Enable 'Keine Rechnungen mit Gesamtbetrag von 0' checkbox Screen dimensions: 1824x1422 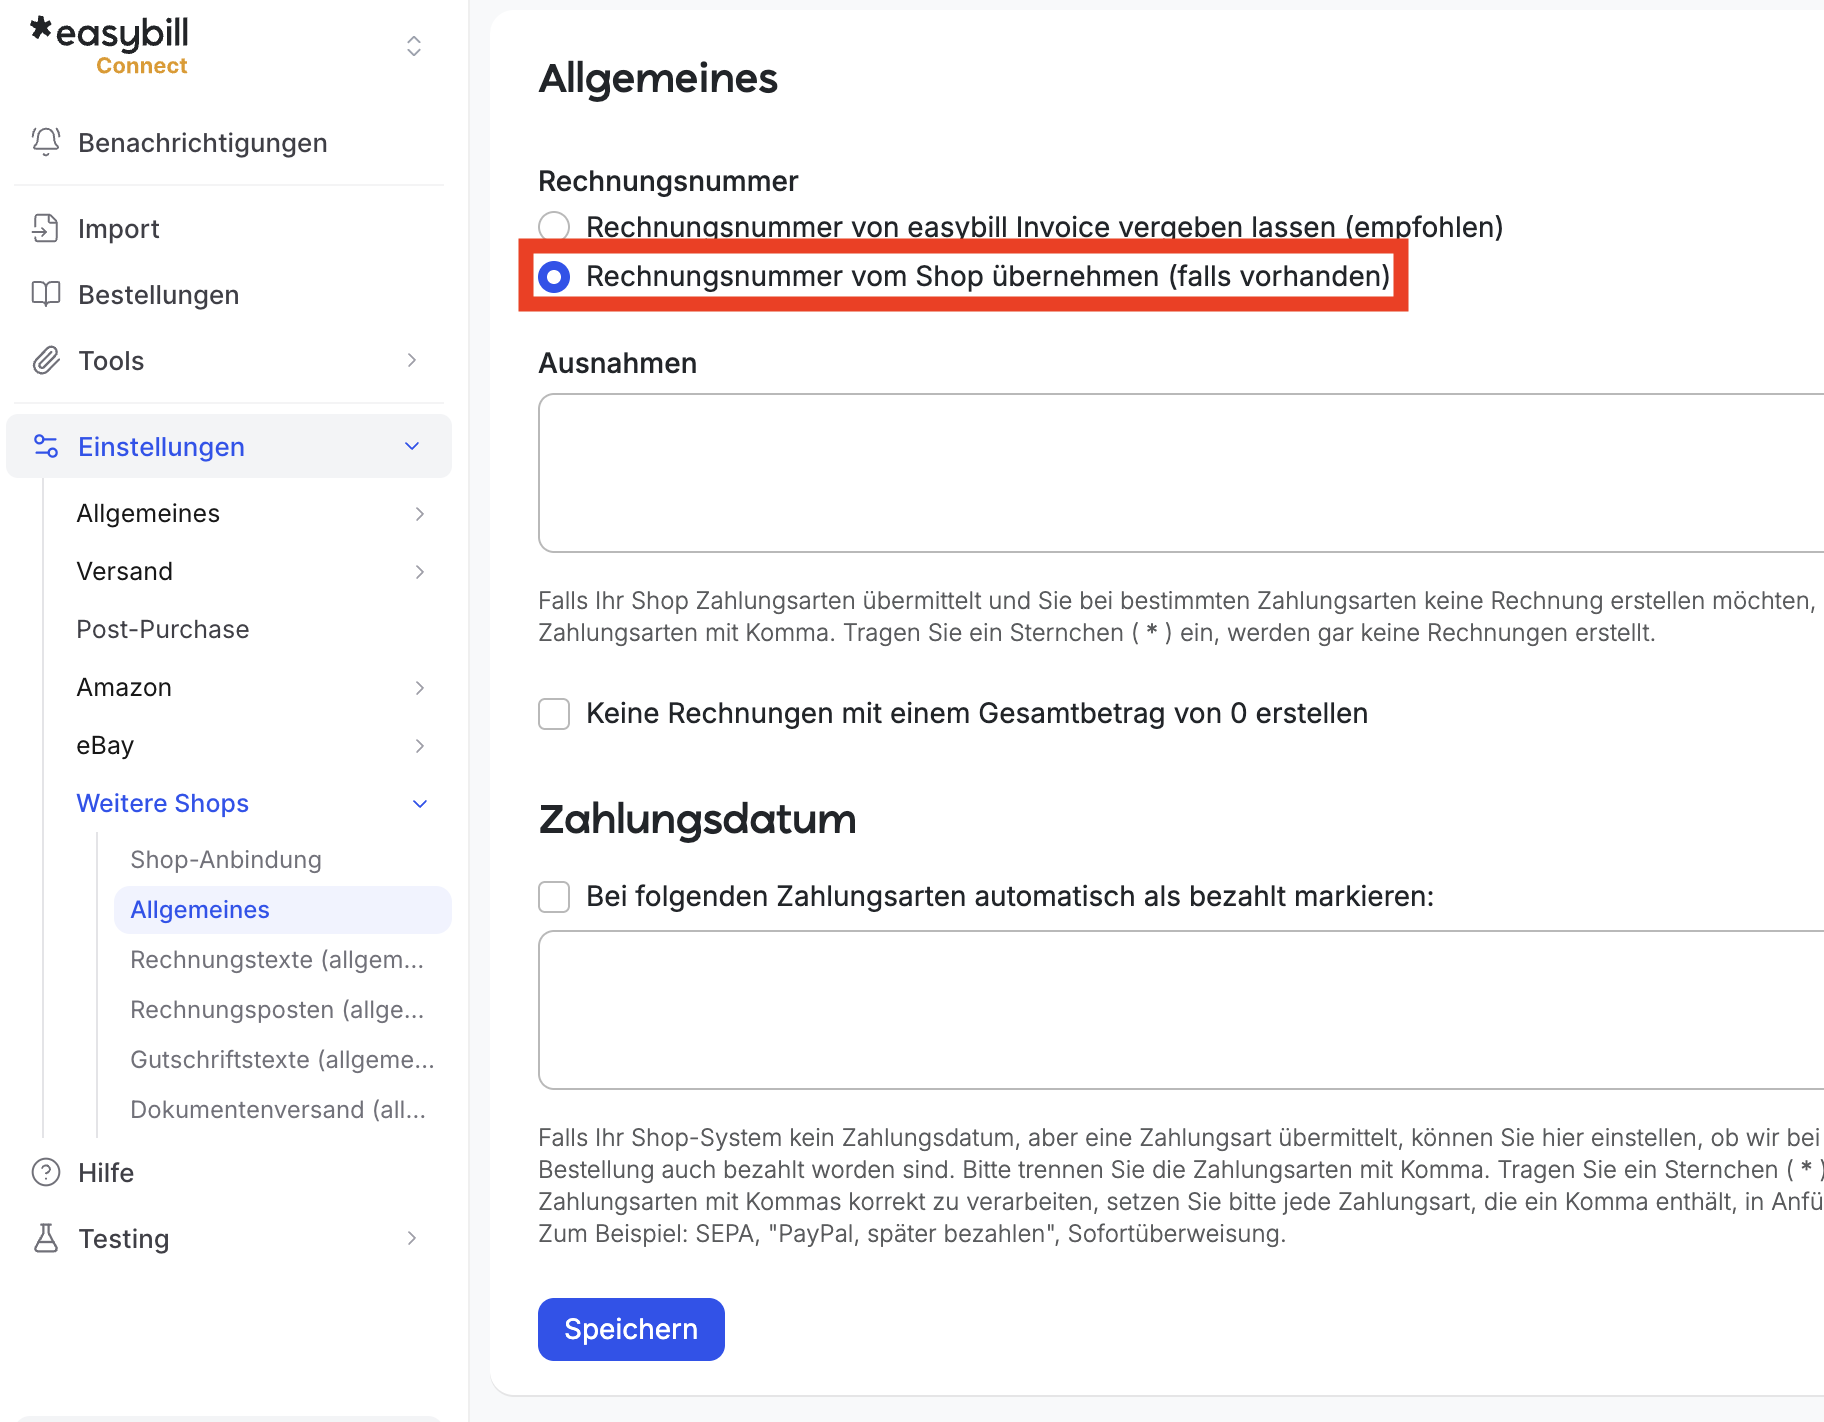[554, 713]
